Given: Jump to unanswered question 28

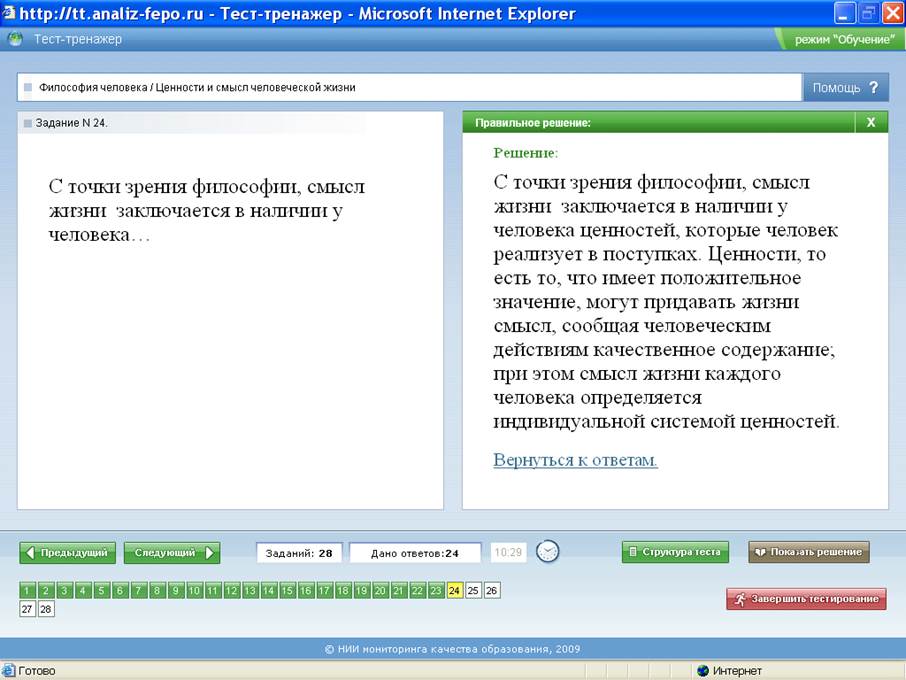Looking at the screenshot, I should tap(46, 609).
